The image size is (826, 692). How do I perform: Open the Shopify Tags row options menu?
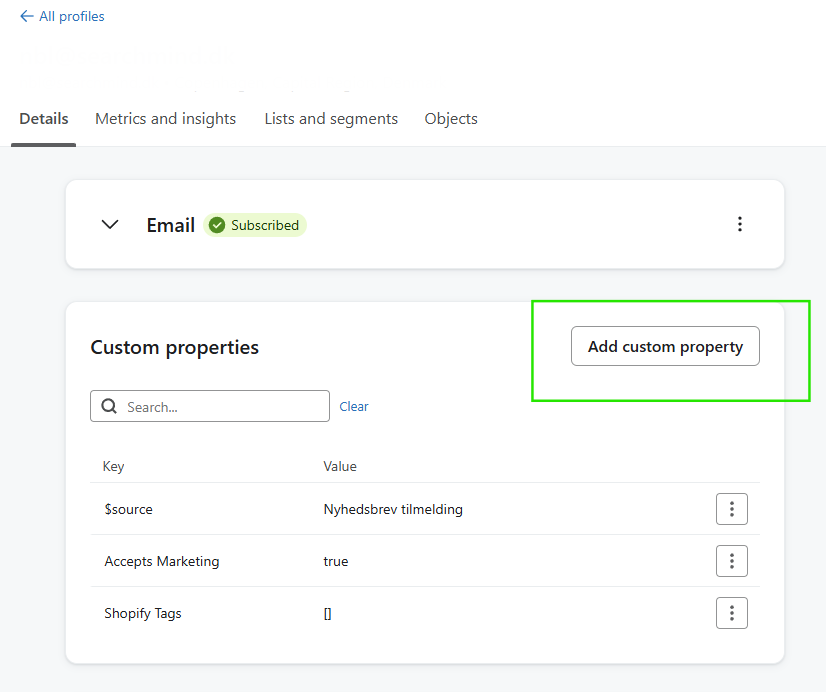point(732,613)
